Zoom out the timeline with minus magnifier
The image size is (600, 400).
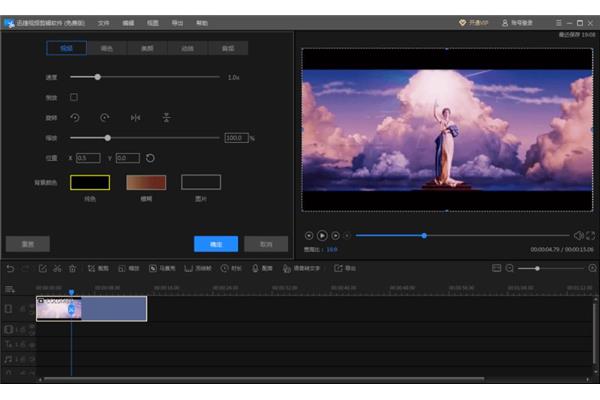click(510, 268)
